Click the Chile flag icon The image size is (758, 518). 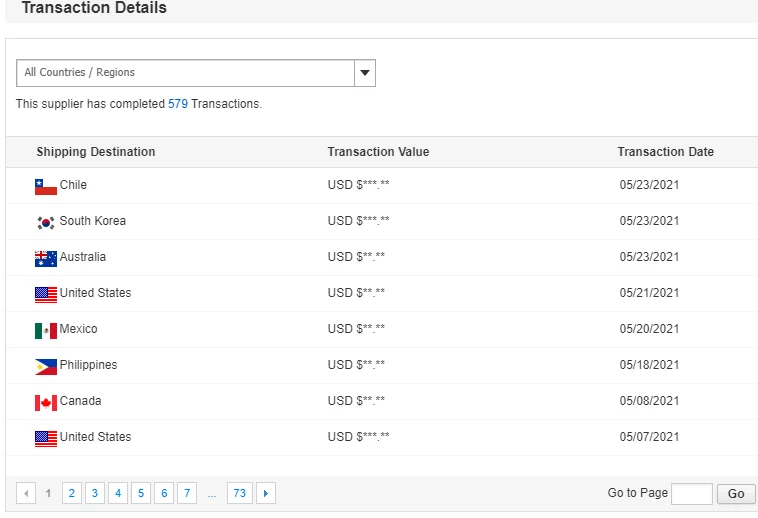[45, 186]
